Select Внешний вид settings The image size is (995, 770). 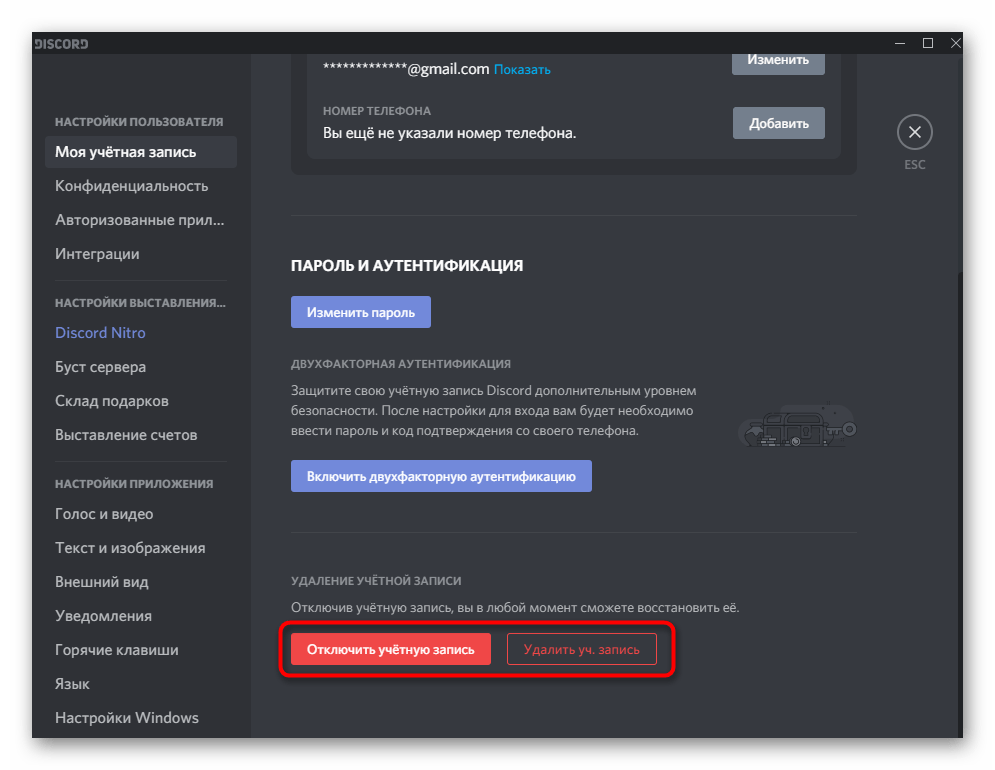(x=101, y=582)
